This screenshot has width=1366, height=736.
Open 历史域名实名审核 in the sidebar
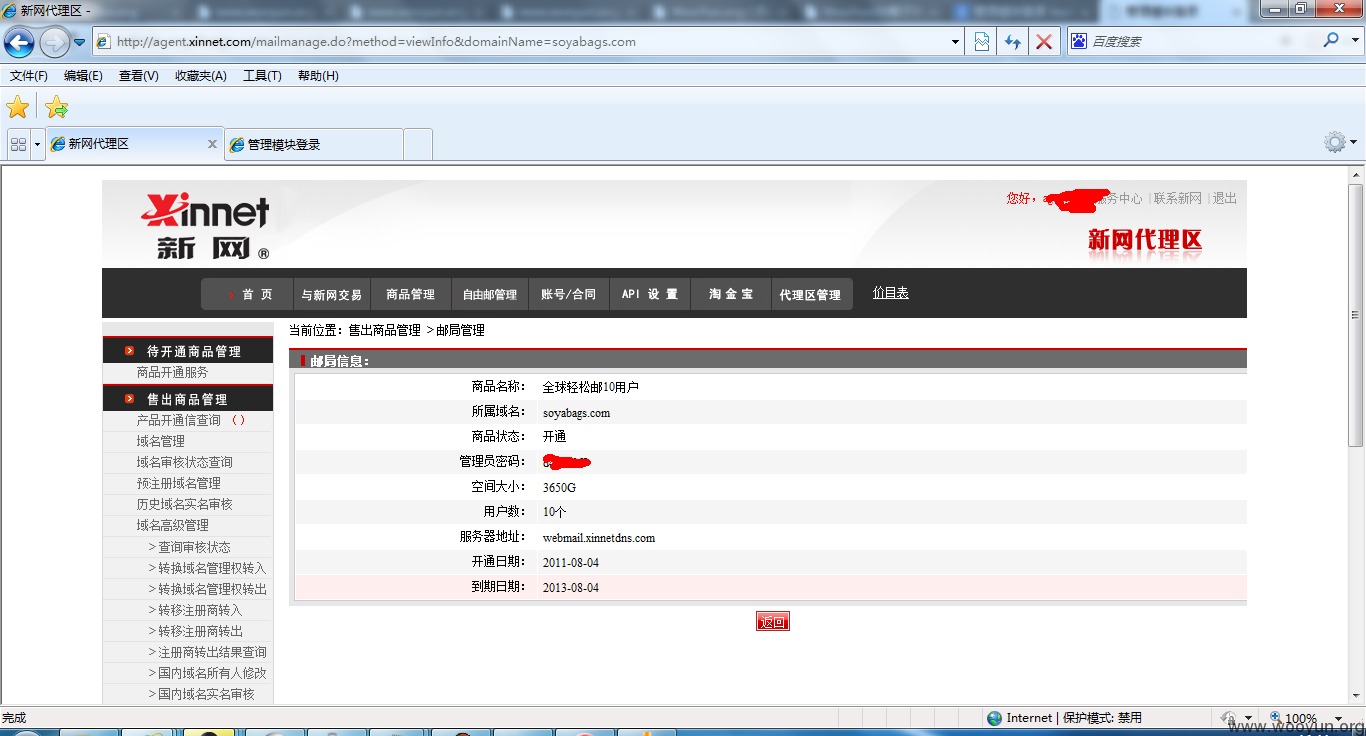point(184,504)
